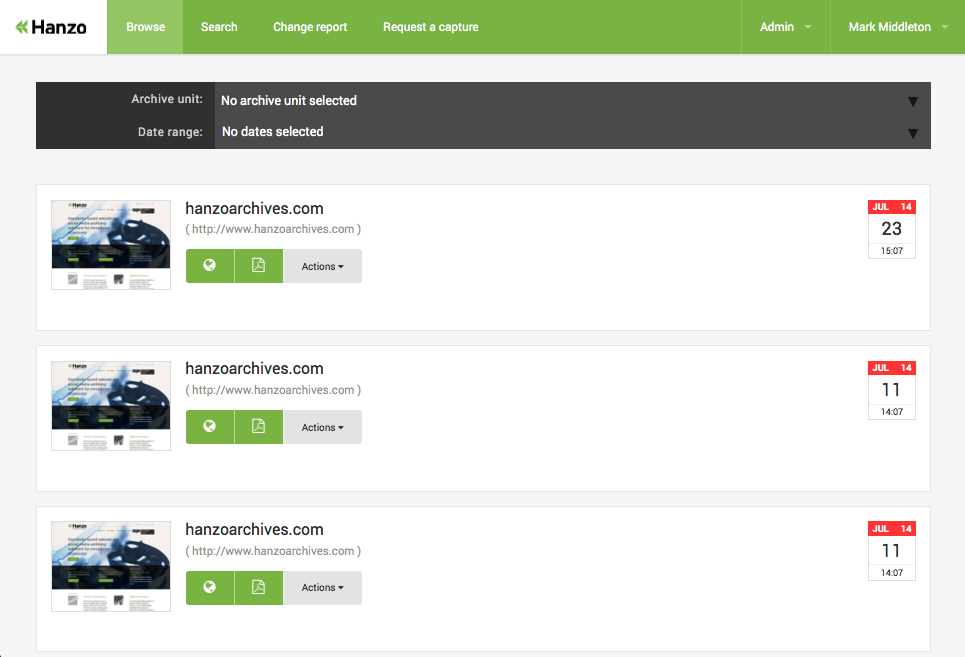Click second card's JUL 11 14:07 badge
Viewport: 965px width, 657px height.
click(x=892, y=391)
